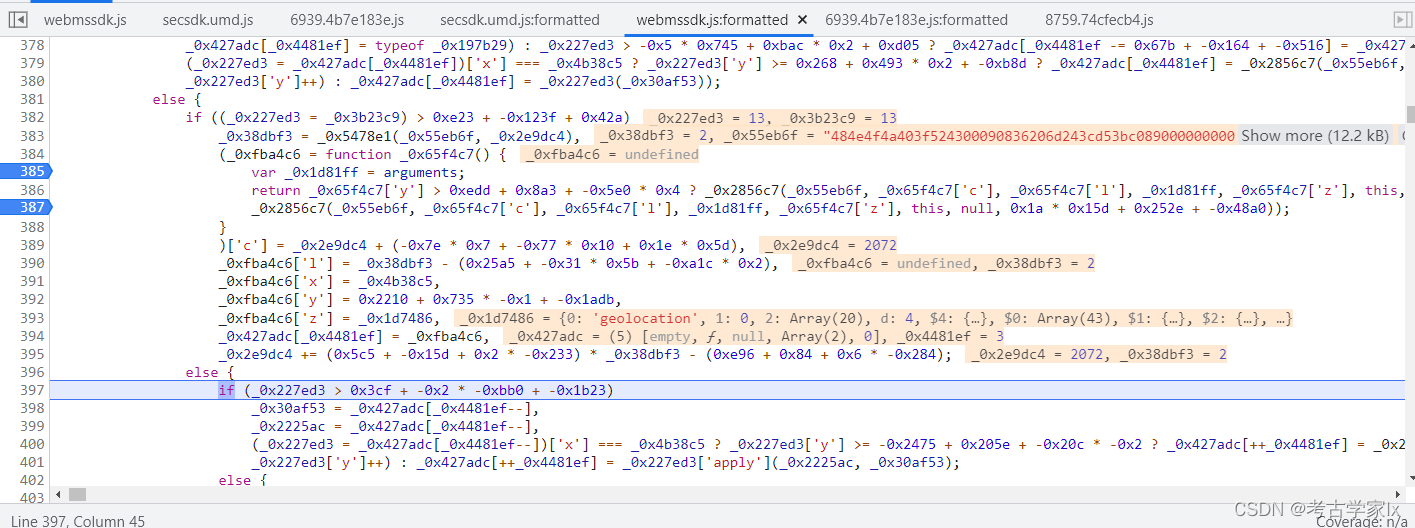Toggle the debugger sidebar icon at right

[x=1401, y=19]
